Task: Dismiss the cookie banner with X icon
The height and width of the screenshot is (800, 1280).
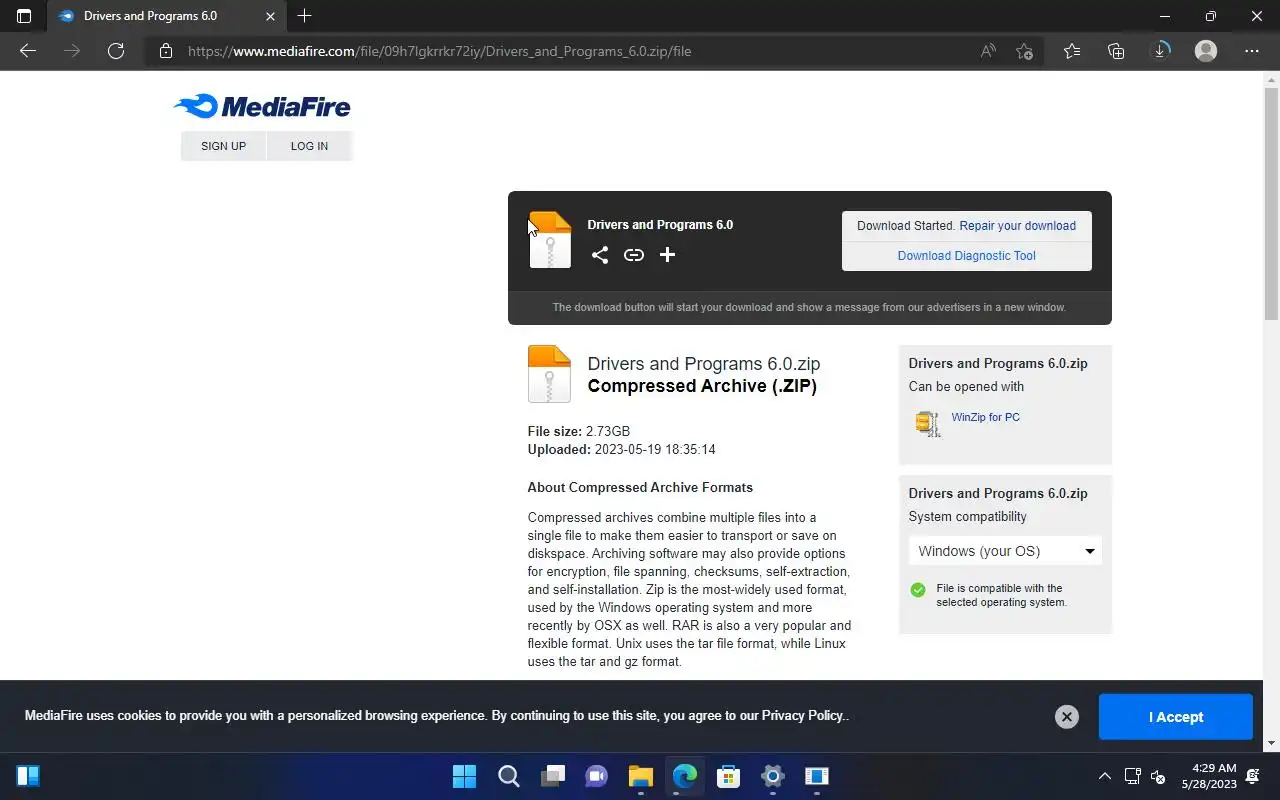Action: click(1067, 716)
